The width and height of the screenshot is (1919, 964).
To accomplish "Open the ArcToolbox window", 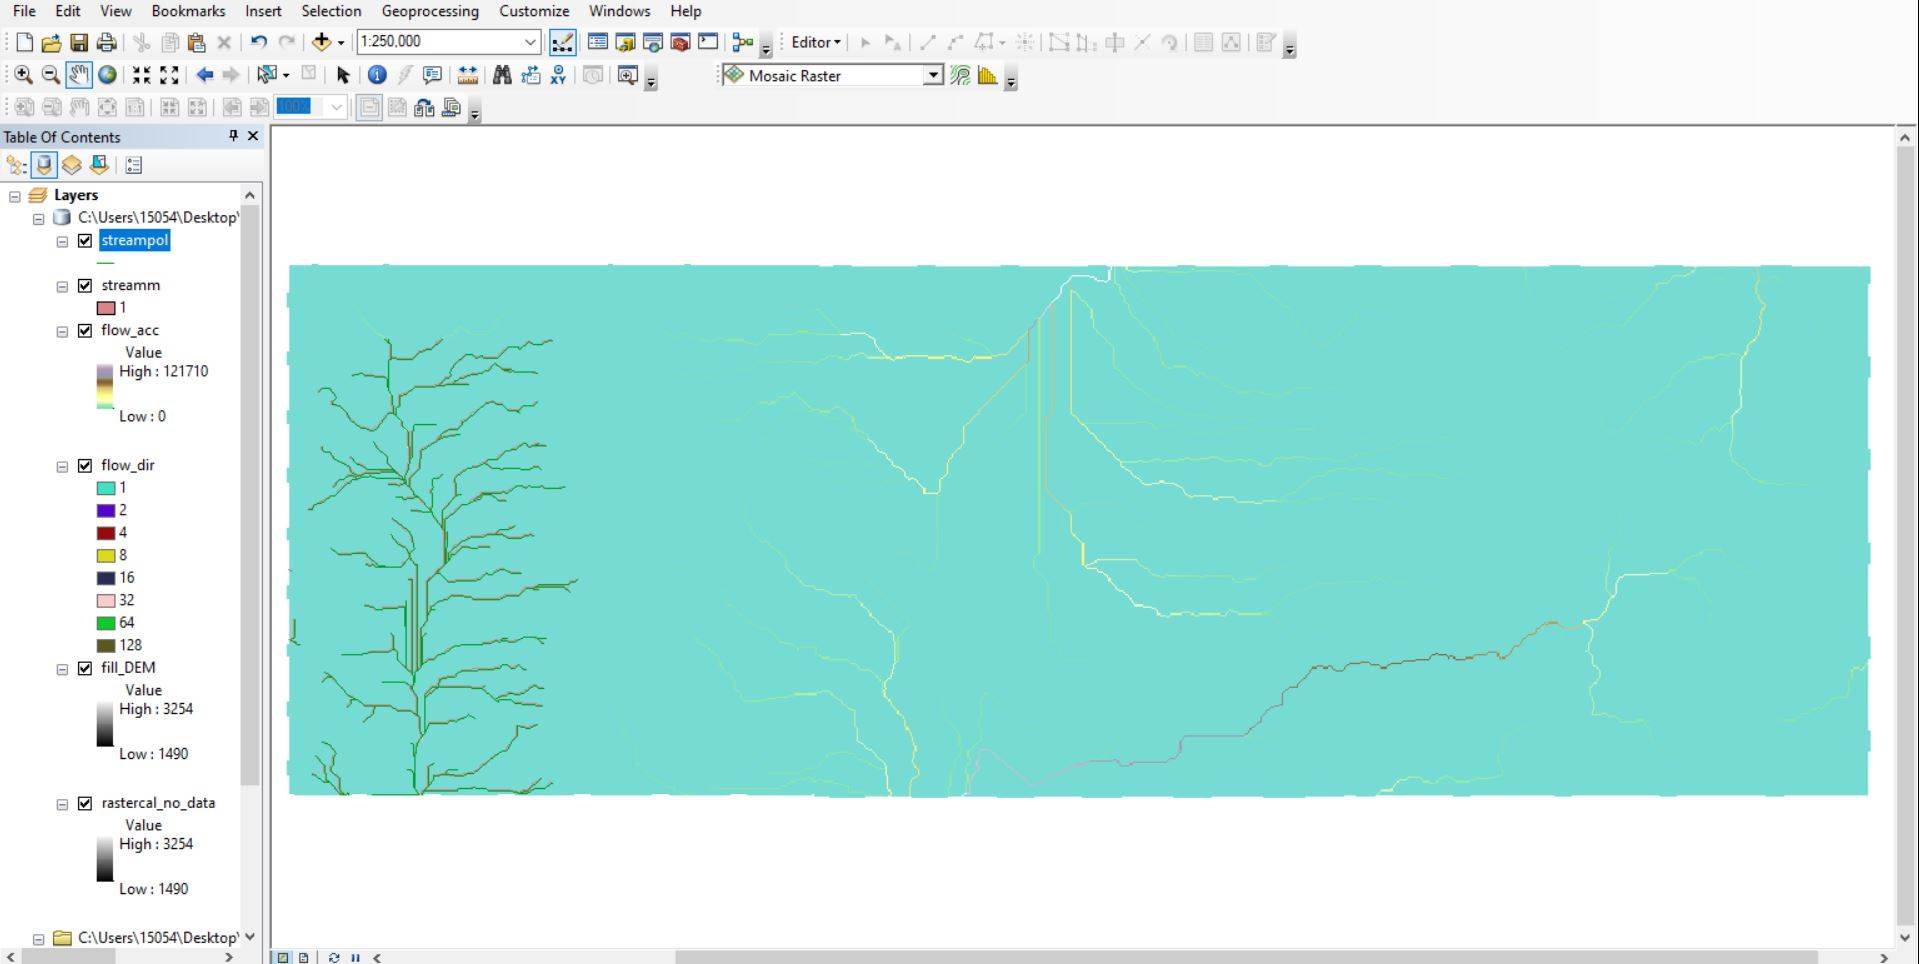I will 680,42.
